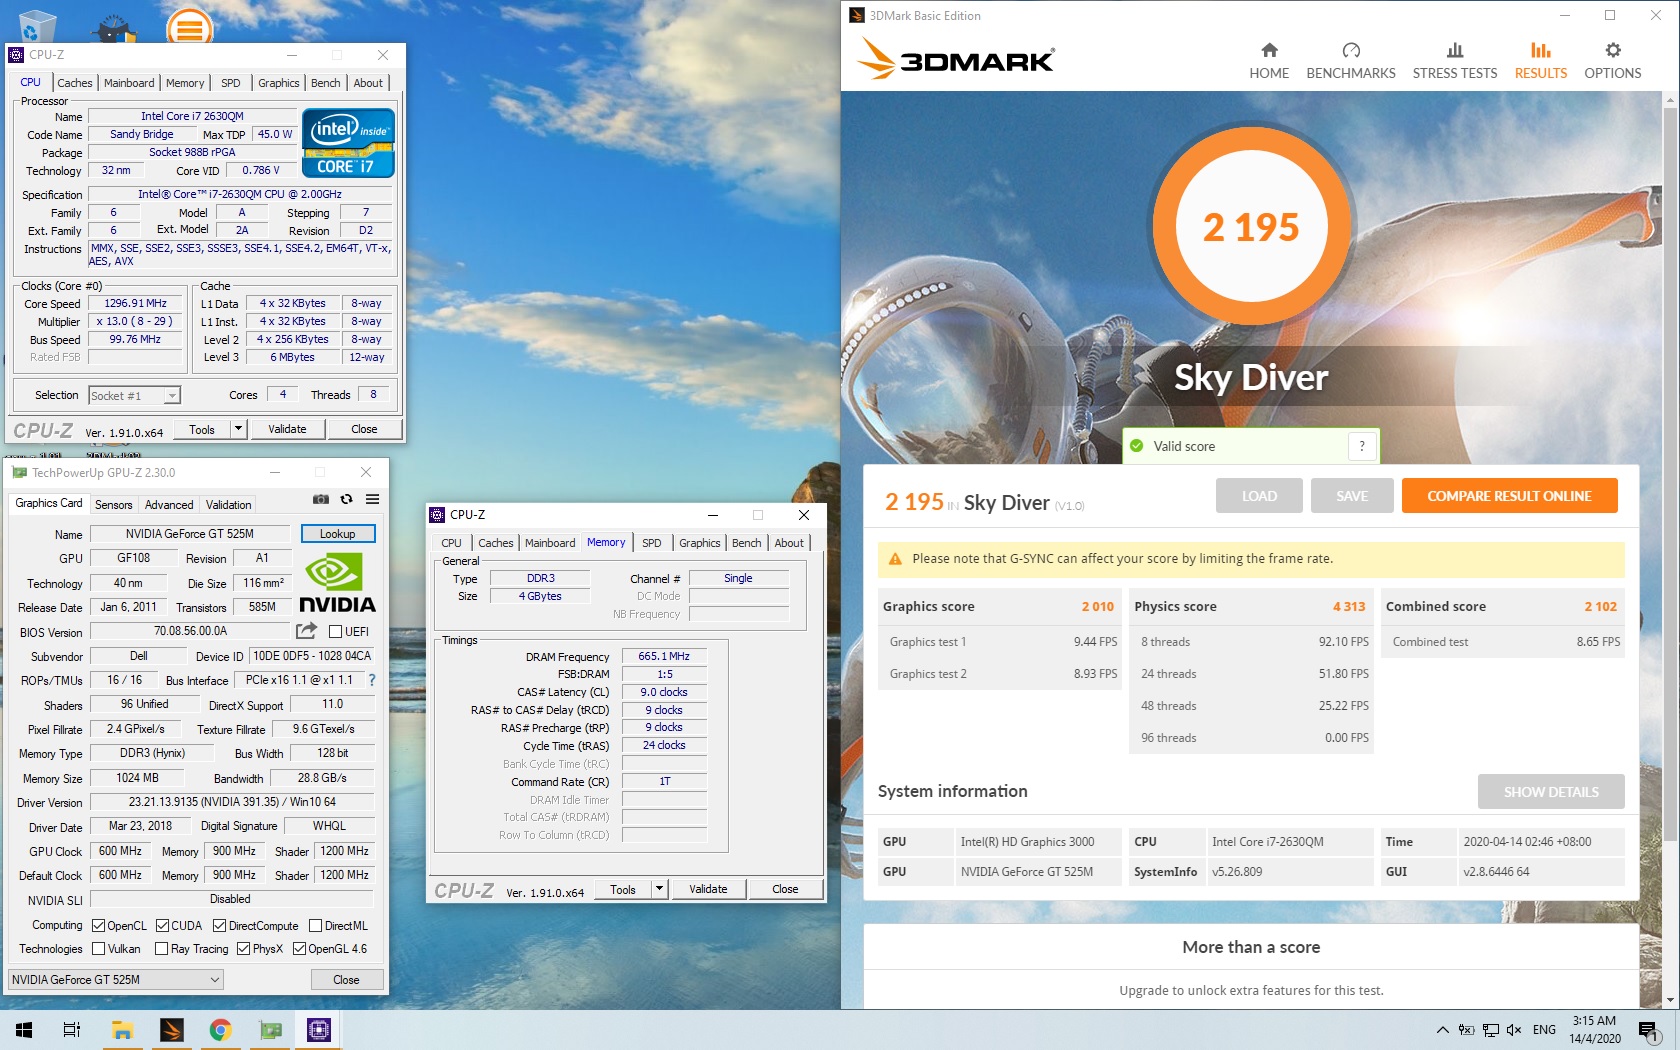Open 3DMark taskbar icon

[x=171, y=1030]
